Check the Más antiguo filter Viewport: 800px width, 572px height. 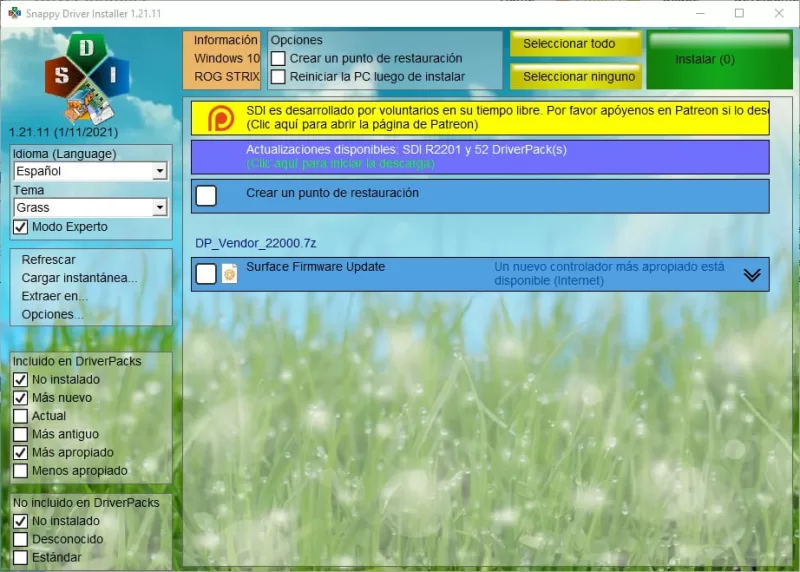[x=20, y=434]
